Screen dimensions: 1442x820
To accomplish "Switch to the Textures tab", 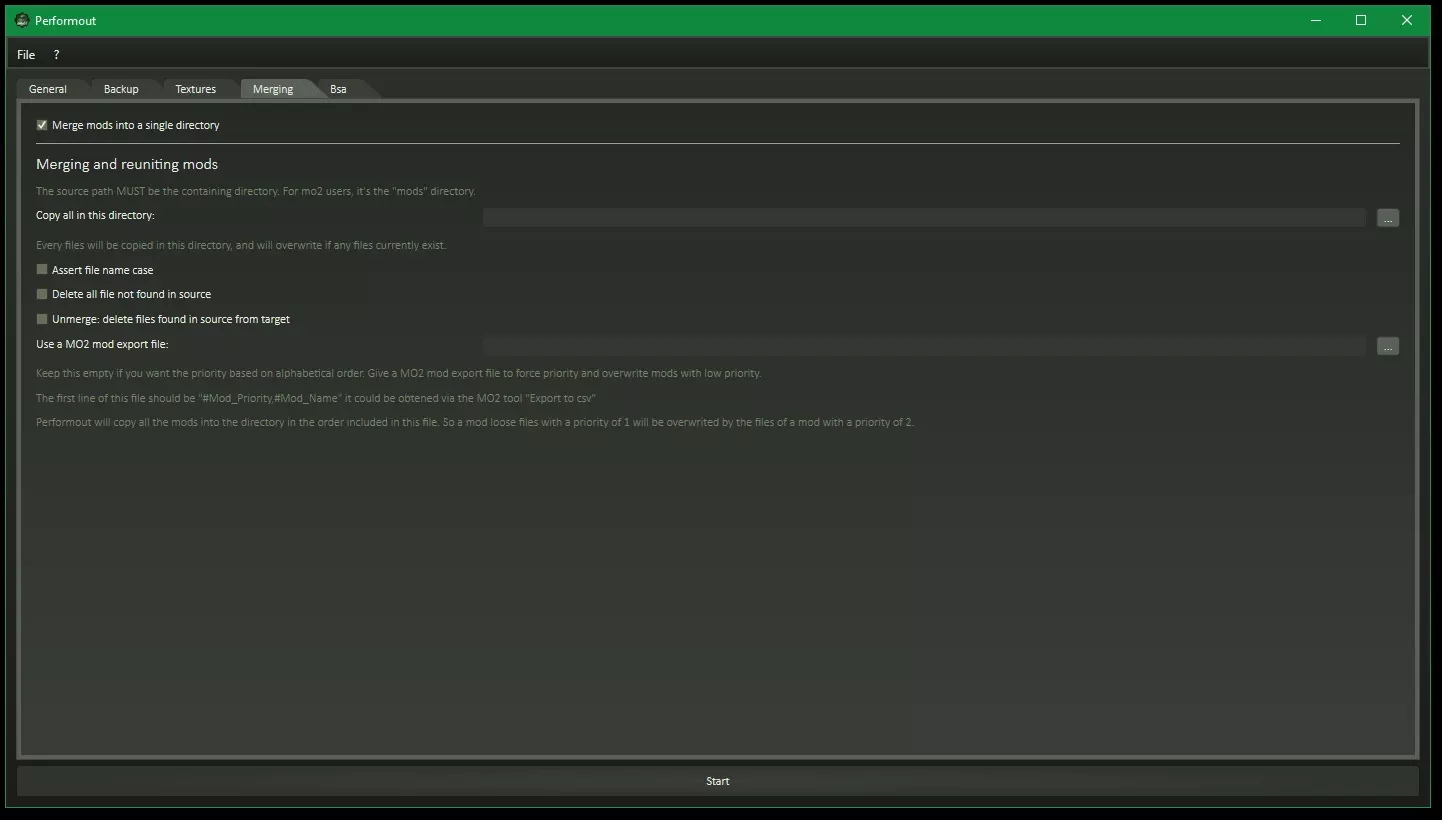I will point(196,89).
